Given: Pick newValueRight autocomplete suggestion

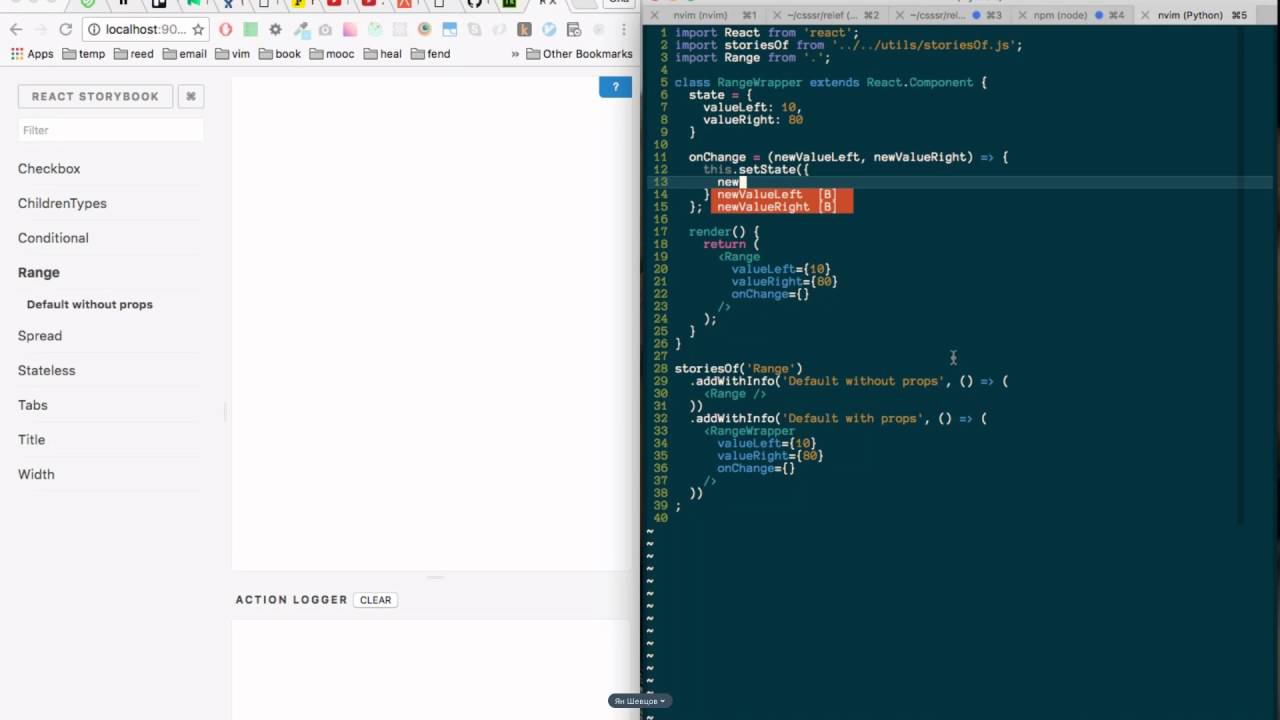Looking at the screenshot, I should (782, 207).
